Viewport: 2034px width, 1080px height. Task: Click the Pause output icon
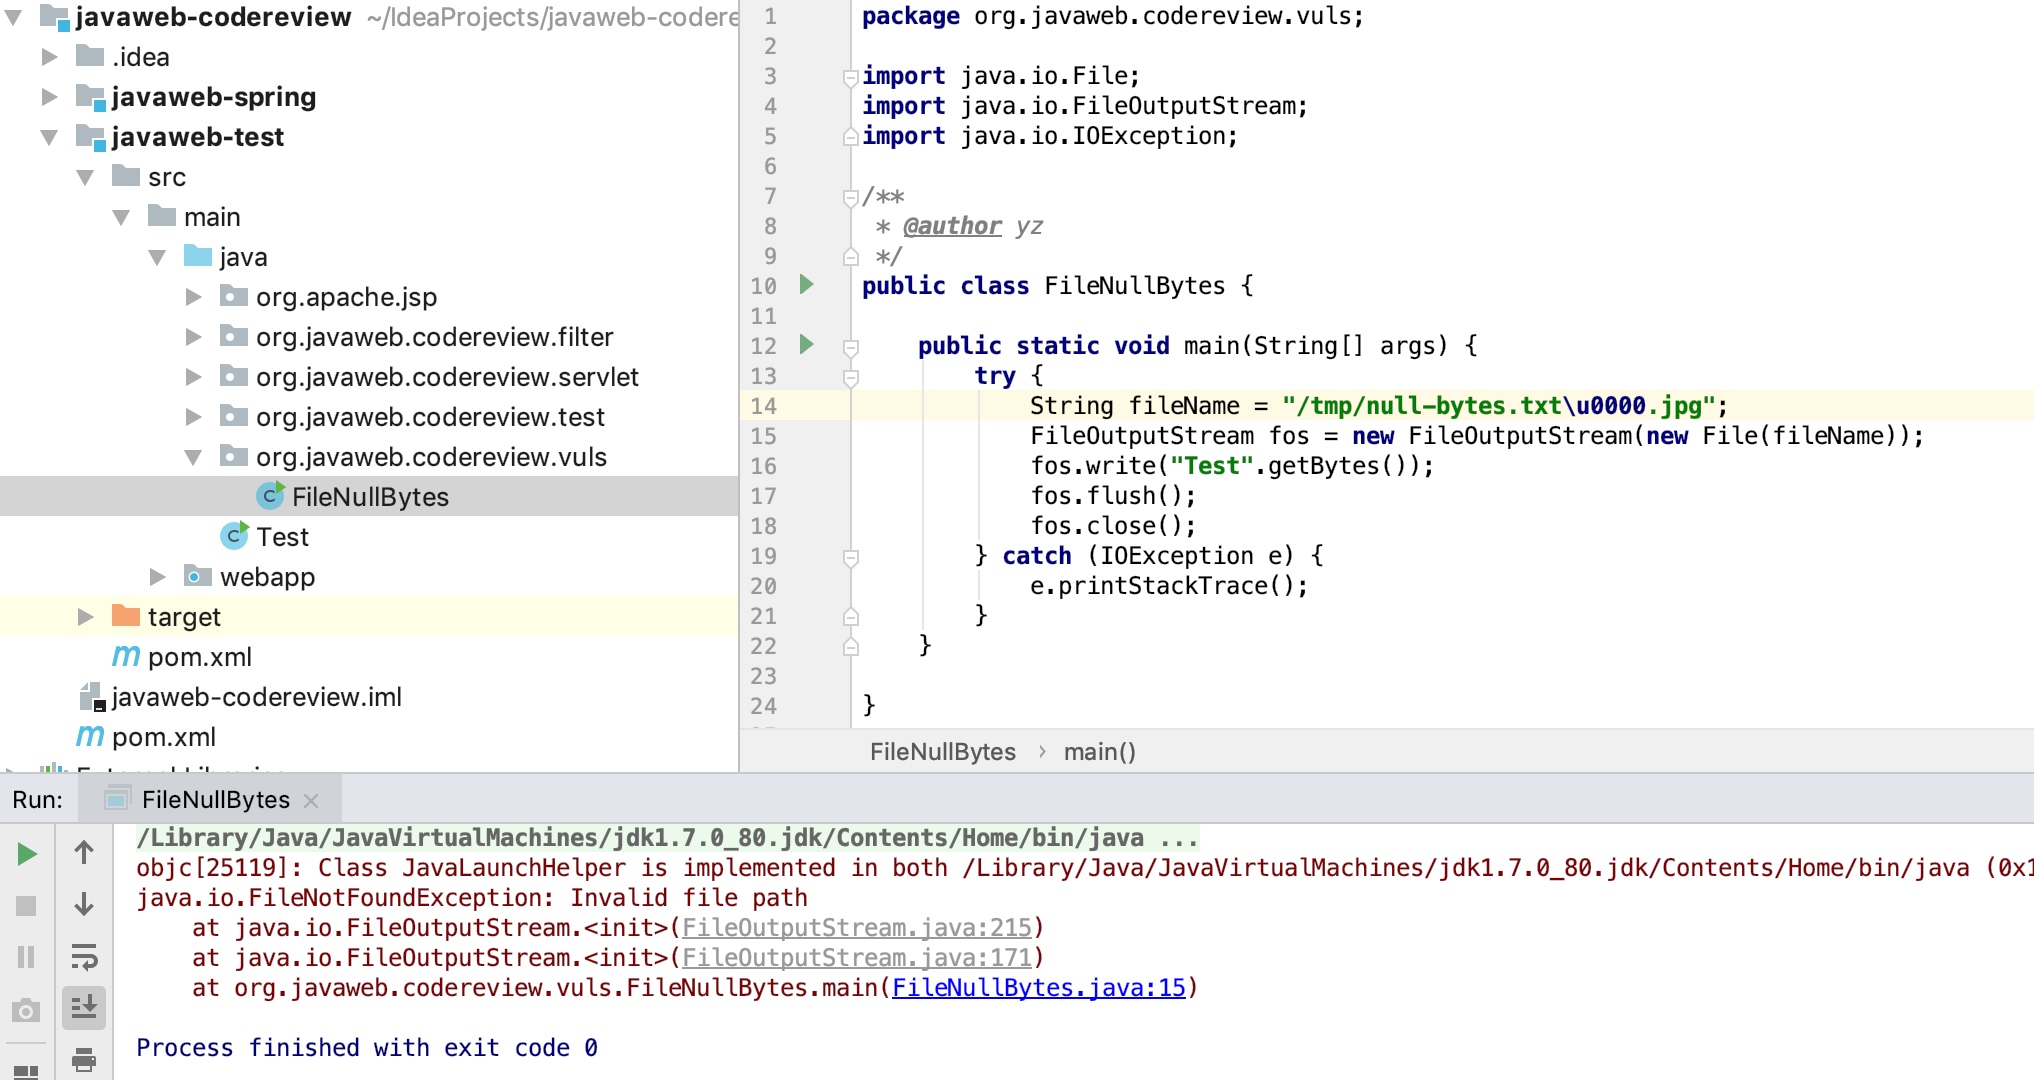tap(27, 958)
